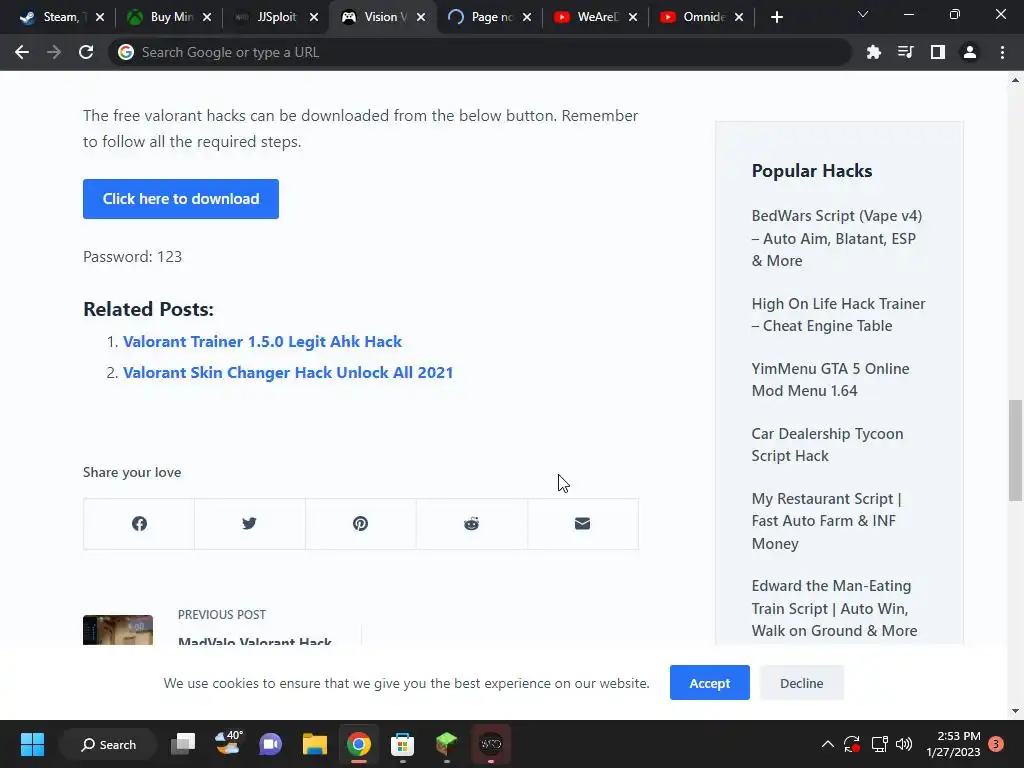Open Microsoft Store from the taskbar
The width and height of the screenshot is (1024, 768).
402,744
